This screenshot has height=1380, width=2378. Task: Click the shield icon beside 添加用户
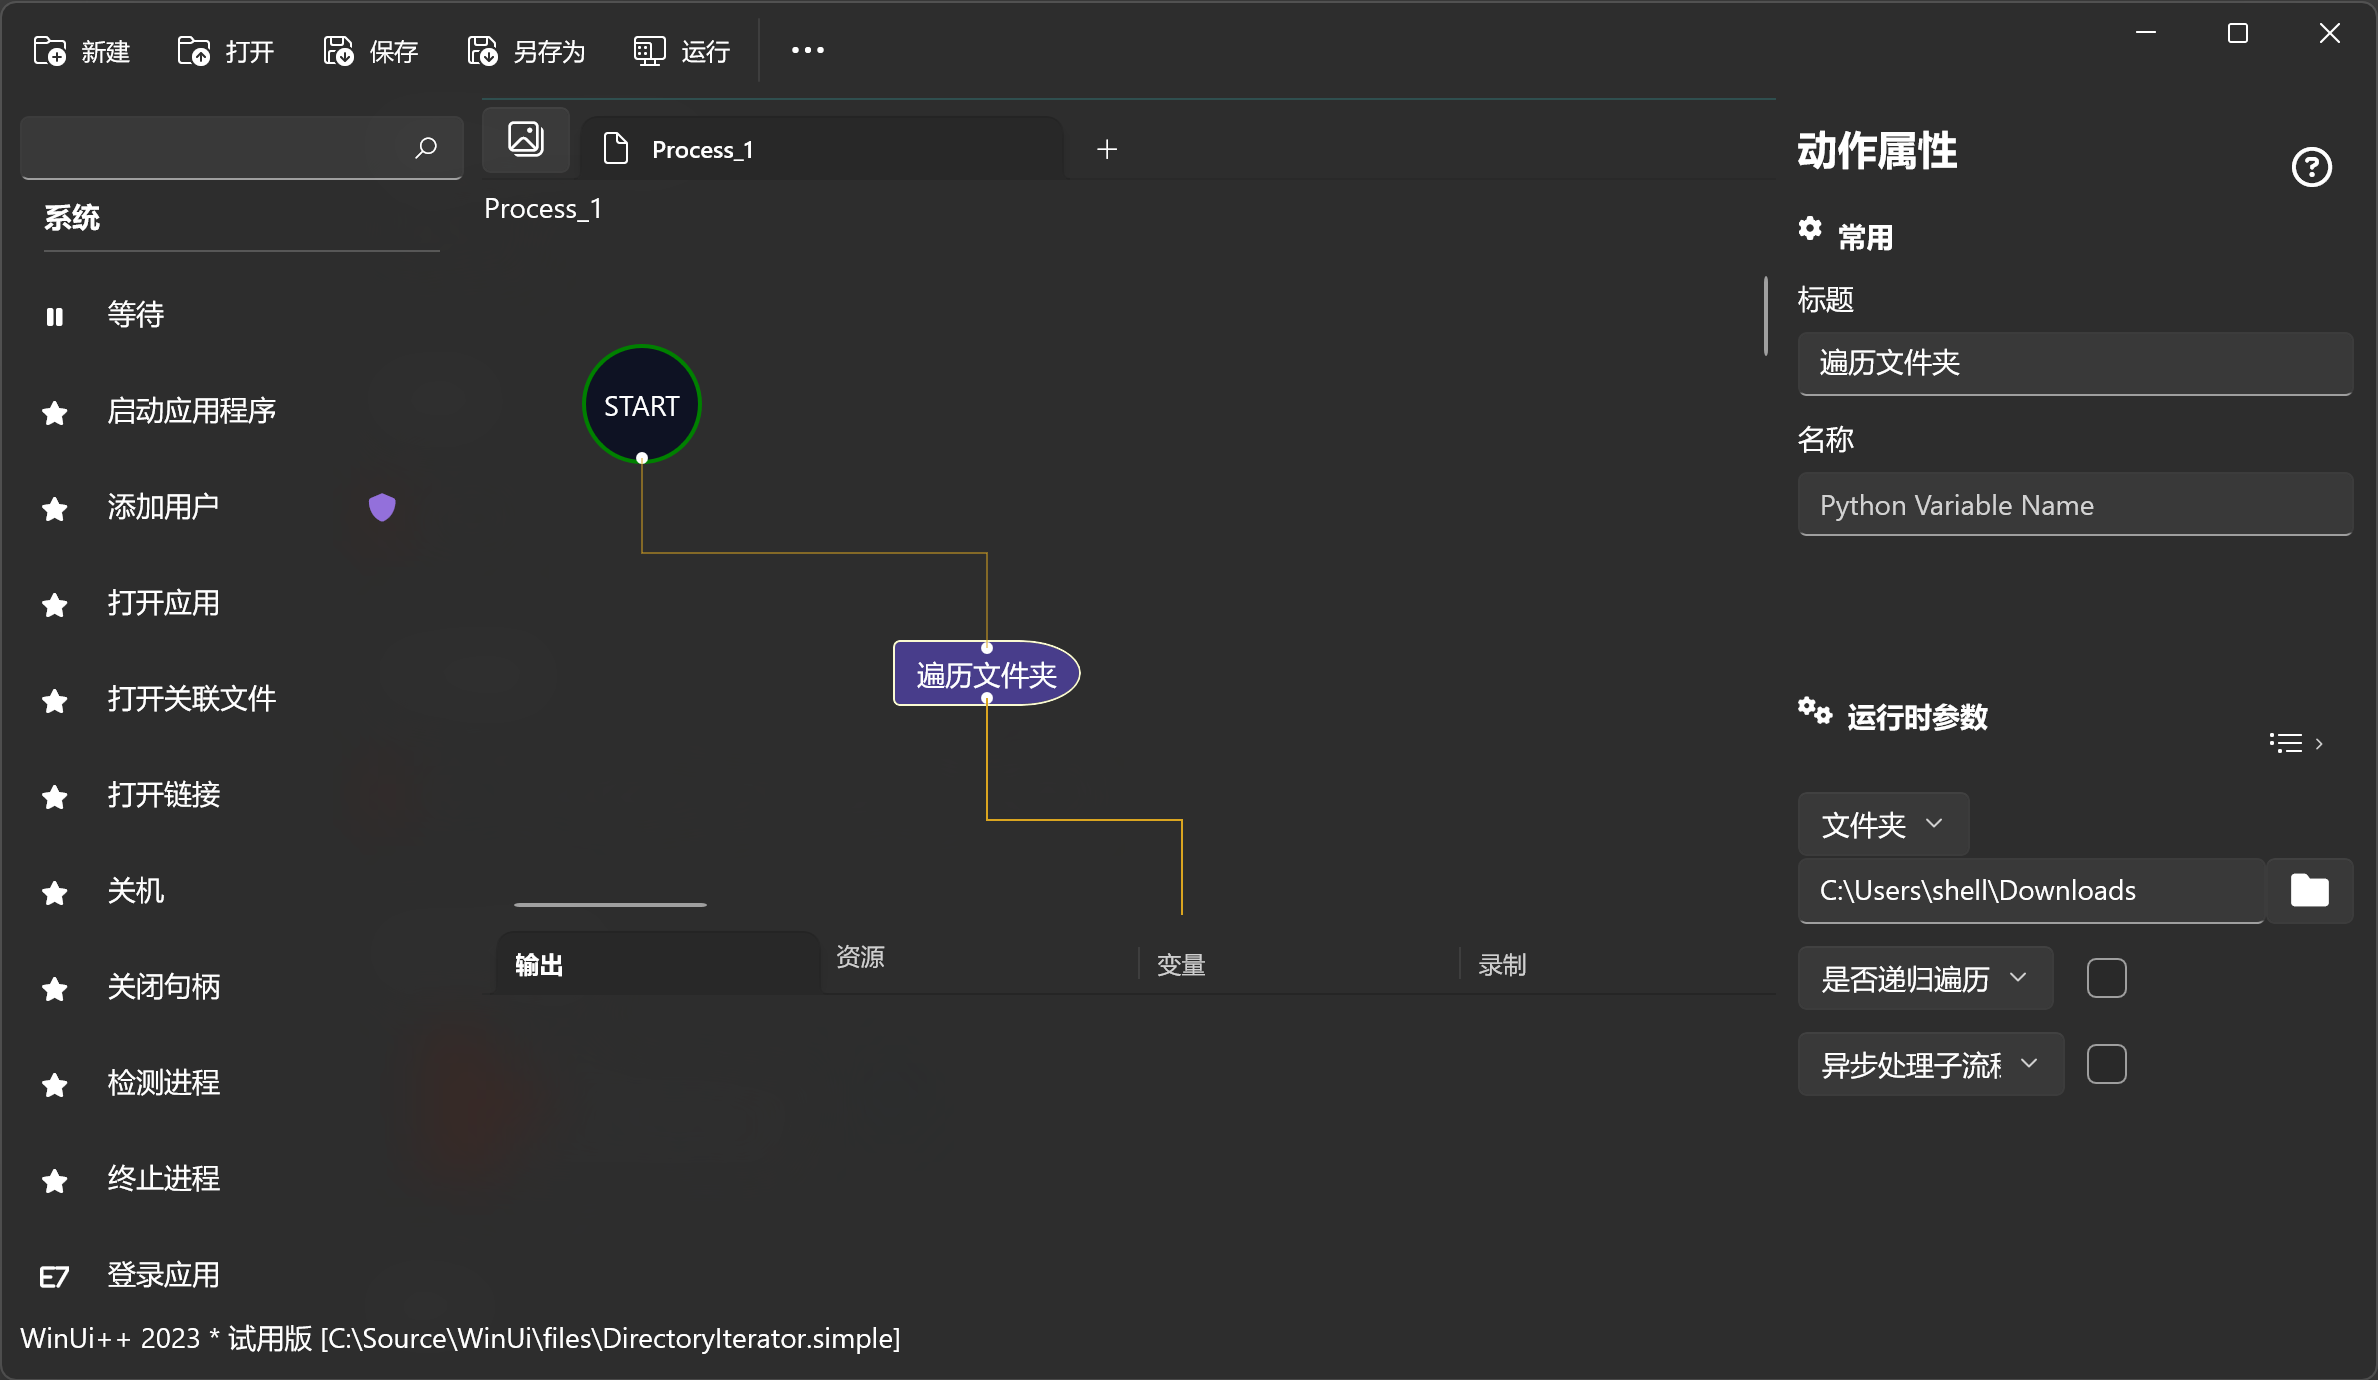382,507
